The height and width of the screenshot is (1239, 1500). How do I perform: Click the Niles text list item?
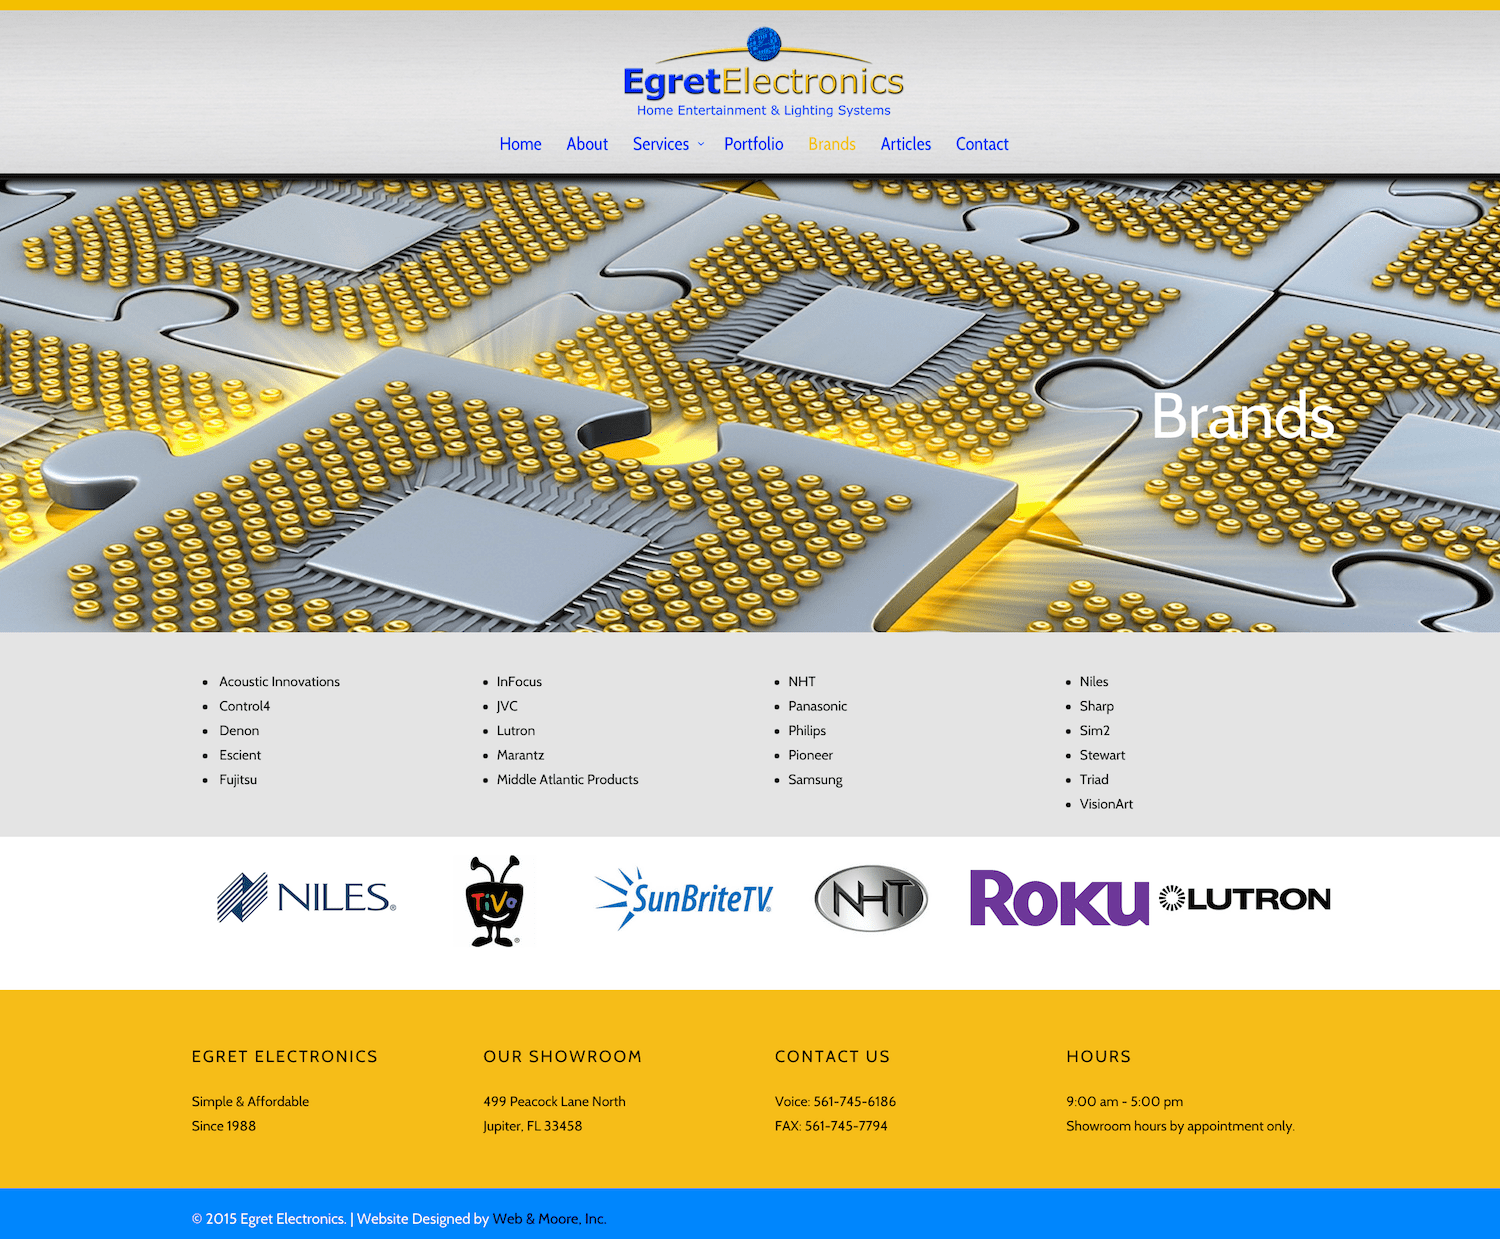1094,682
